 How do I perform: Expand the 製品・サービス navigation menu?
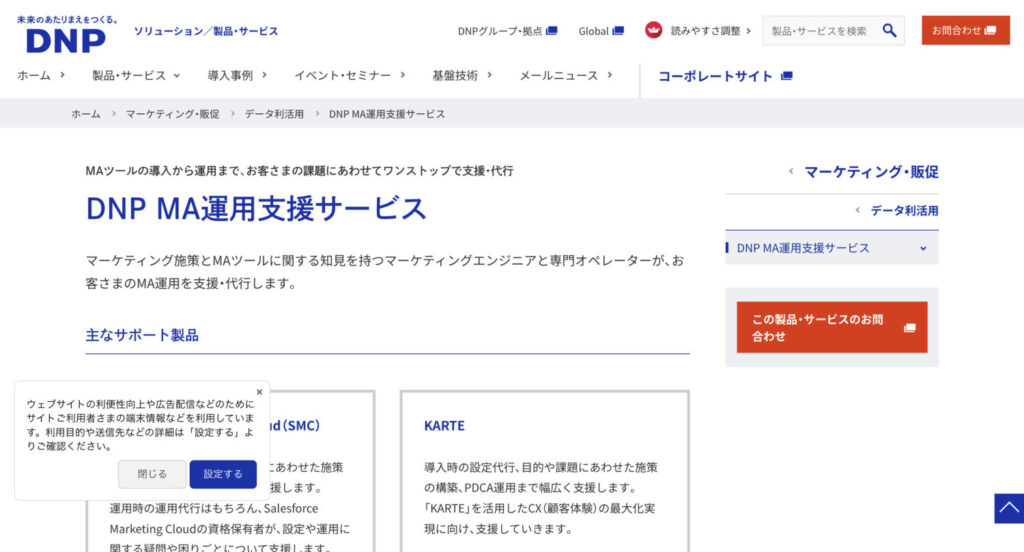[x=136, y=75]
